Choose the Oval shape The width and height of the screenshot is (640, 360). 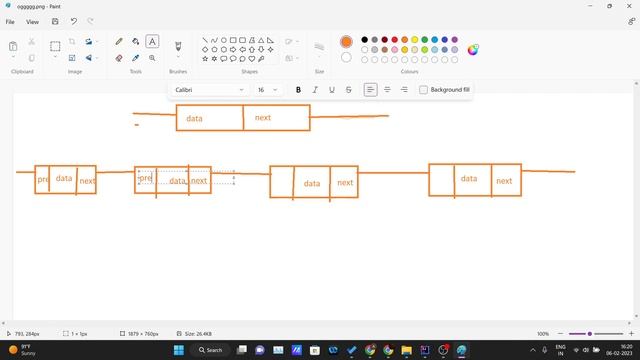[224, 40]
